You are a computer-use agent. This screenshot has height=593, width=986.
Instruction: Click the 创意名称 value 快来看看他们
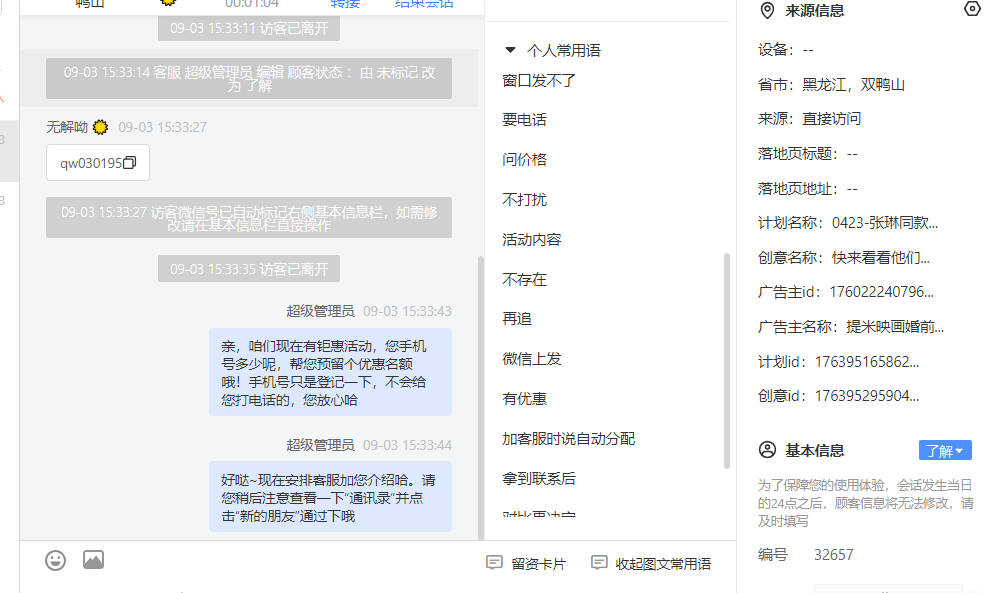(x=880, y=258)
